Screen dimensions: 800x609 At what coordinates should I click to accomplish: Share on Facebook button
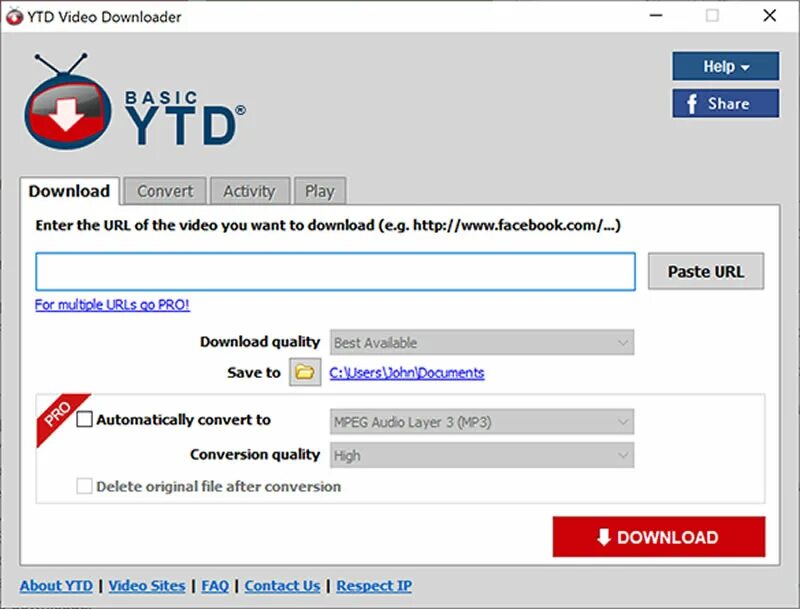pos(726,104)
